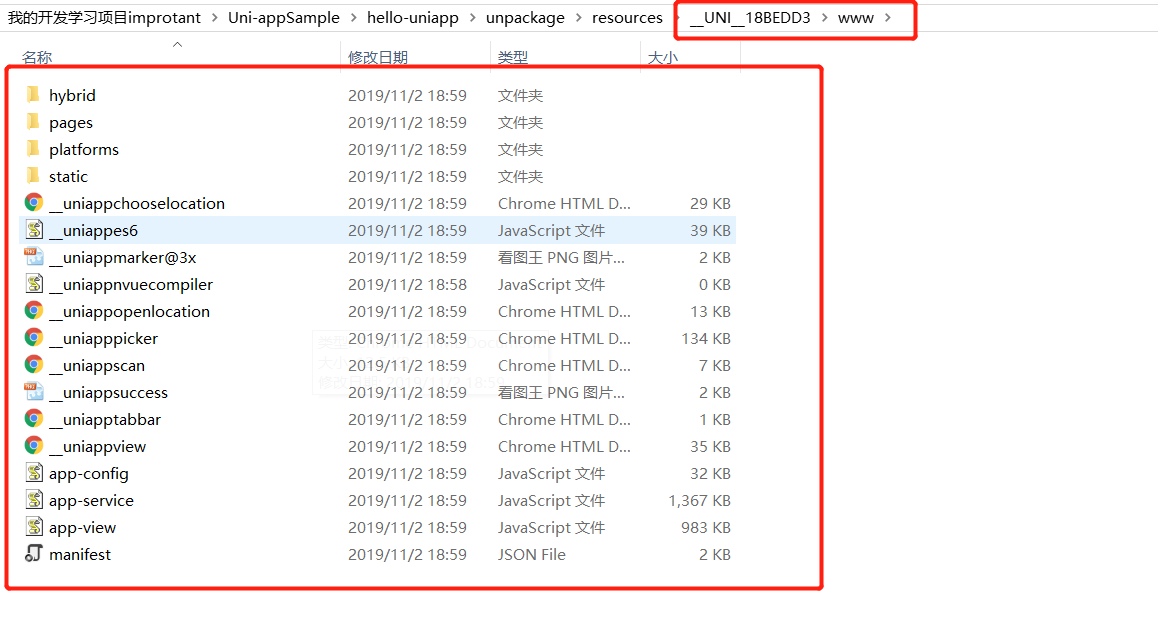Select script icon of app-service
This screenshot has width=1158, height=626.
click(34, 500)
